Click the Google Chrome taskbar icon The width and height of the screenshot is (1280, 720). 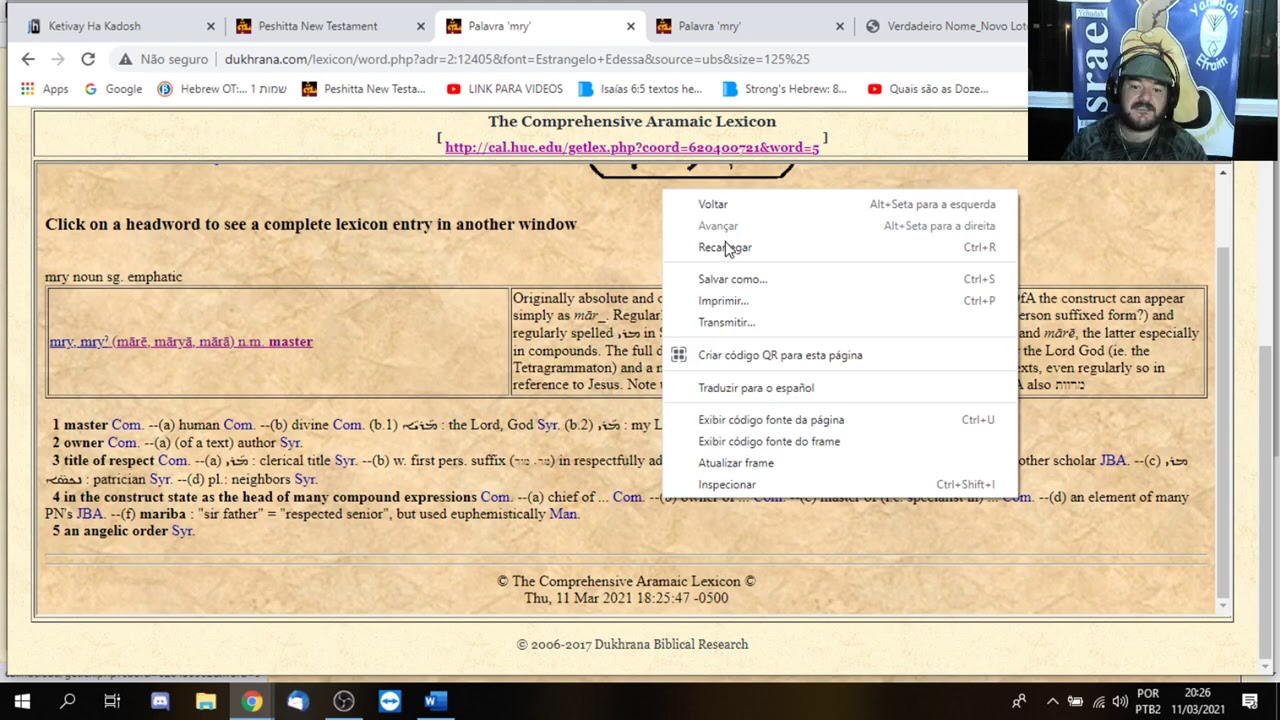252,701
